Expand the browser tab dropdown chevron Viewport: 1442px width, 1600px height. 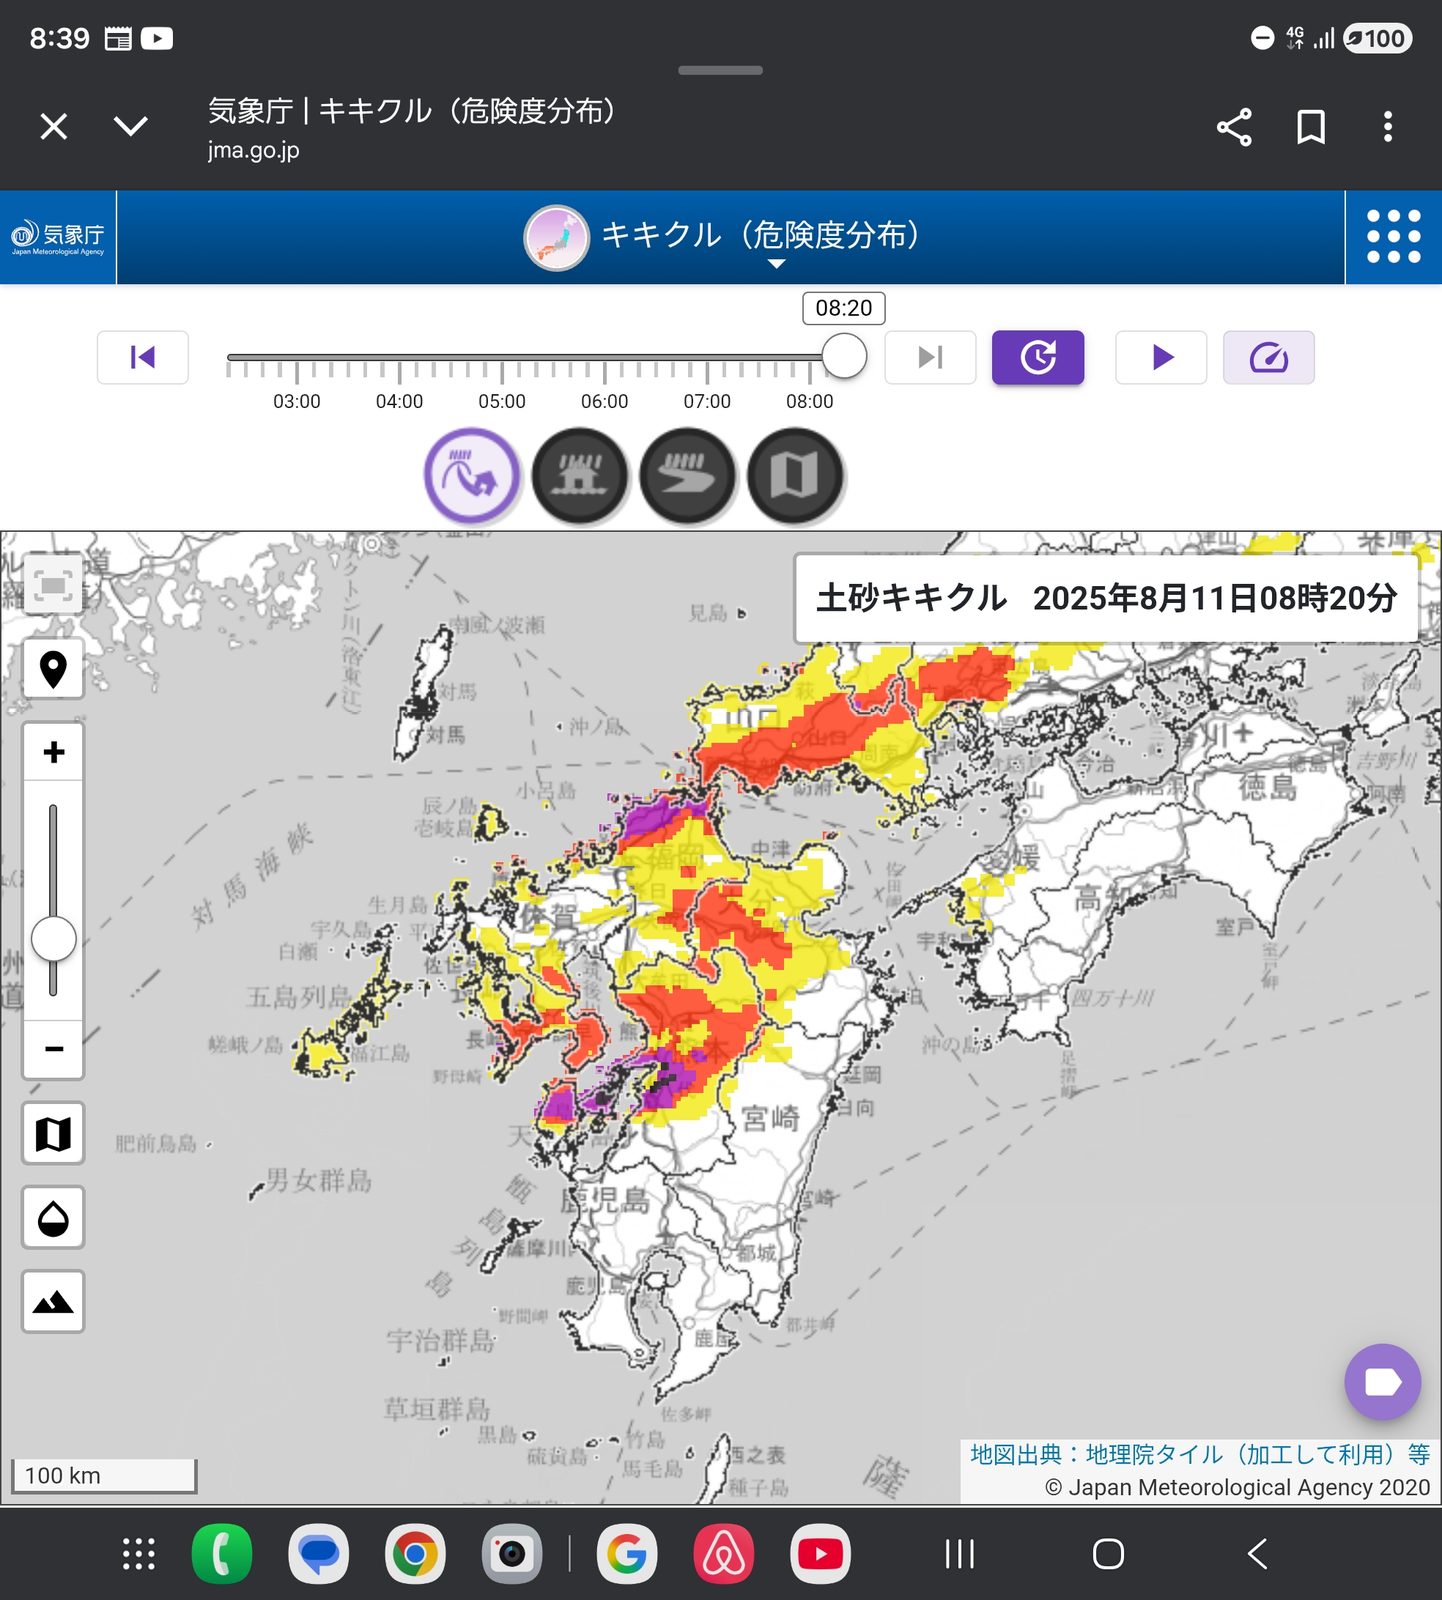click(x=131, y=127)
